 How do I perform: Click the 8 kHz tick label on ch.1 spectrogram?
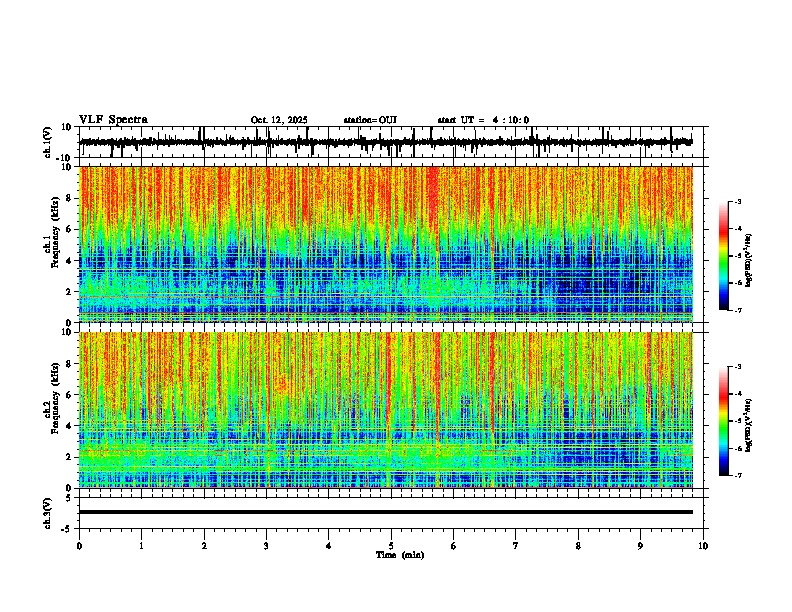tap(69, 198)
